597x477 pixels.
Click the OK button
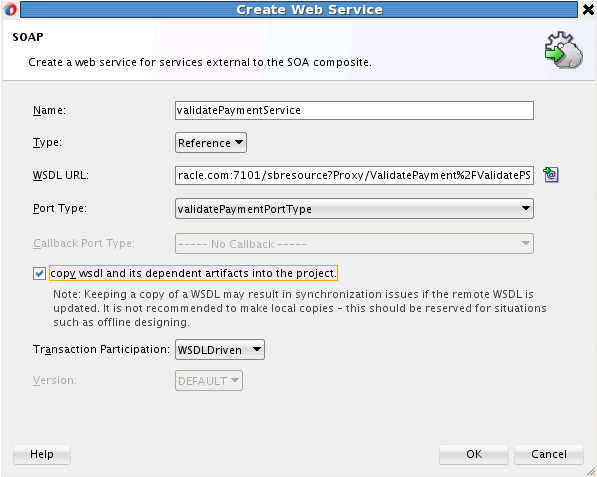[474, 454]
